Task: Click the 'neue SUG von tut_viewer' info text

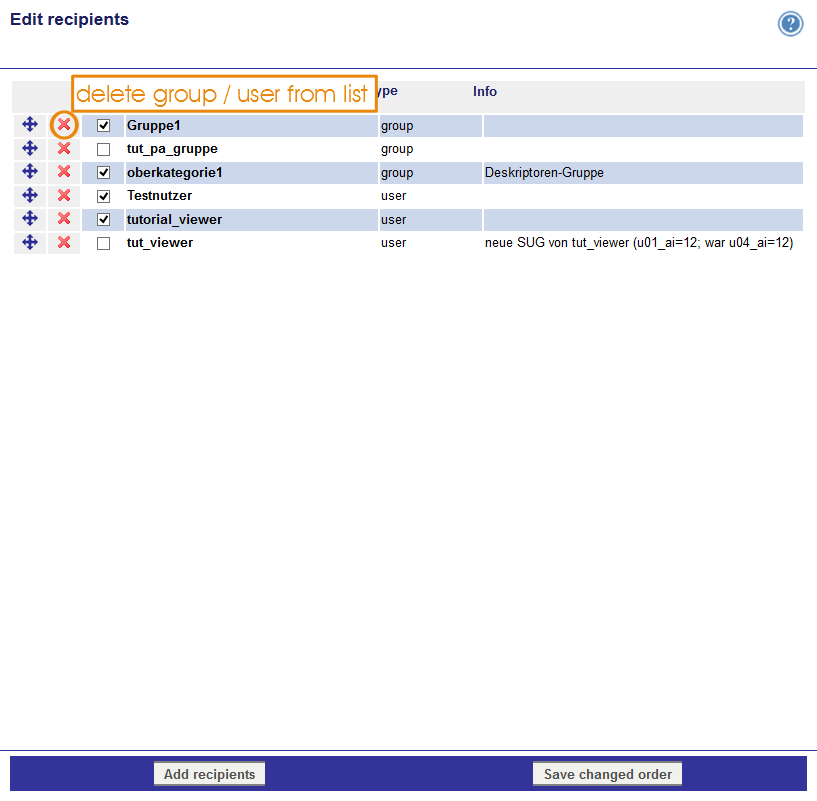Action: [x=639, y=243]
